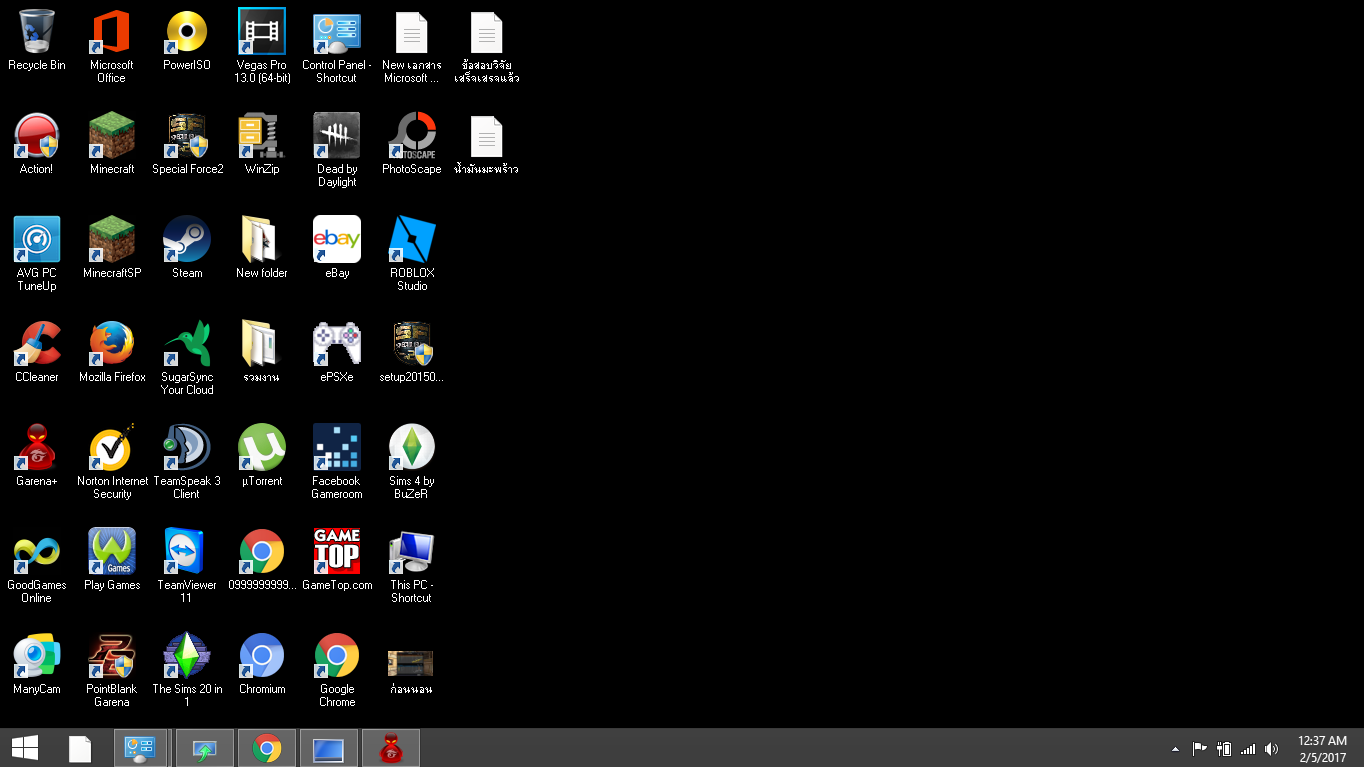Switch to Chrome on the taskbar
The width and height of the screenshot is (1364, 767).
pyautogui.click(x=267, y=748)
